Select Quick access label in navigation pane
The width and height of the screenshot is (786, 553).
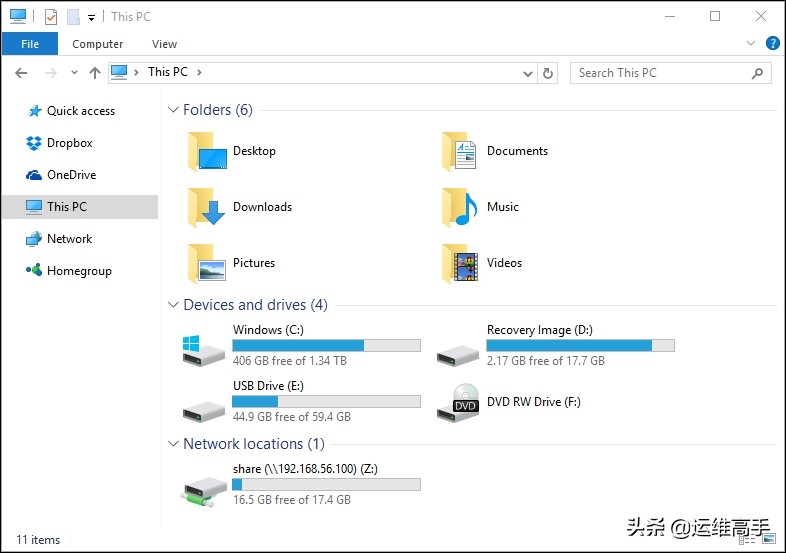click(81, 111)
